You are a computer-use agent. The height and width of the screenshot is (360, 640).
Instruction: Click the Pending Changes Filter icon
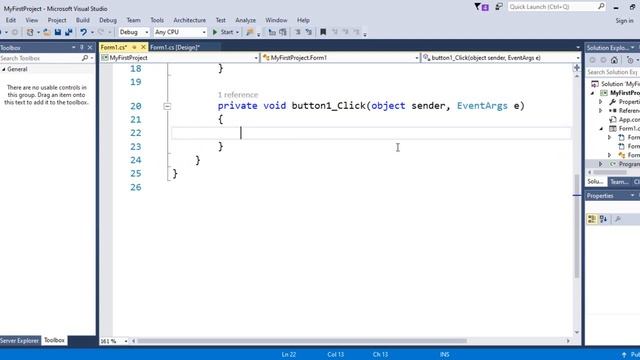pyautogui.click(x=630, y=60)
